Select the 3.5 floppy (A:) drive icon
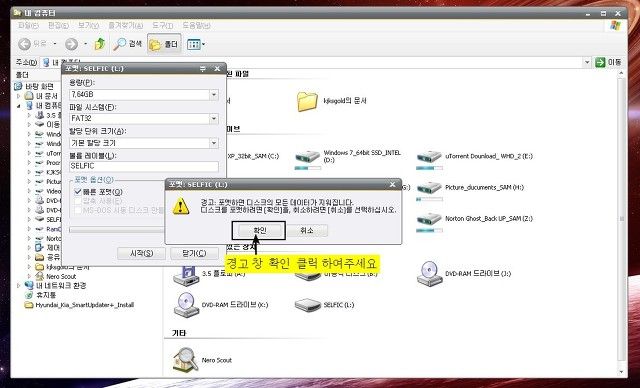 (x=186, y=276)
